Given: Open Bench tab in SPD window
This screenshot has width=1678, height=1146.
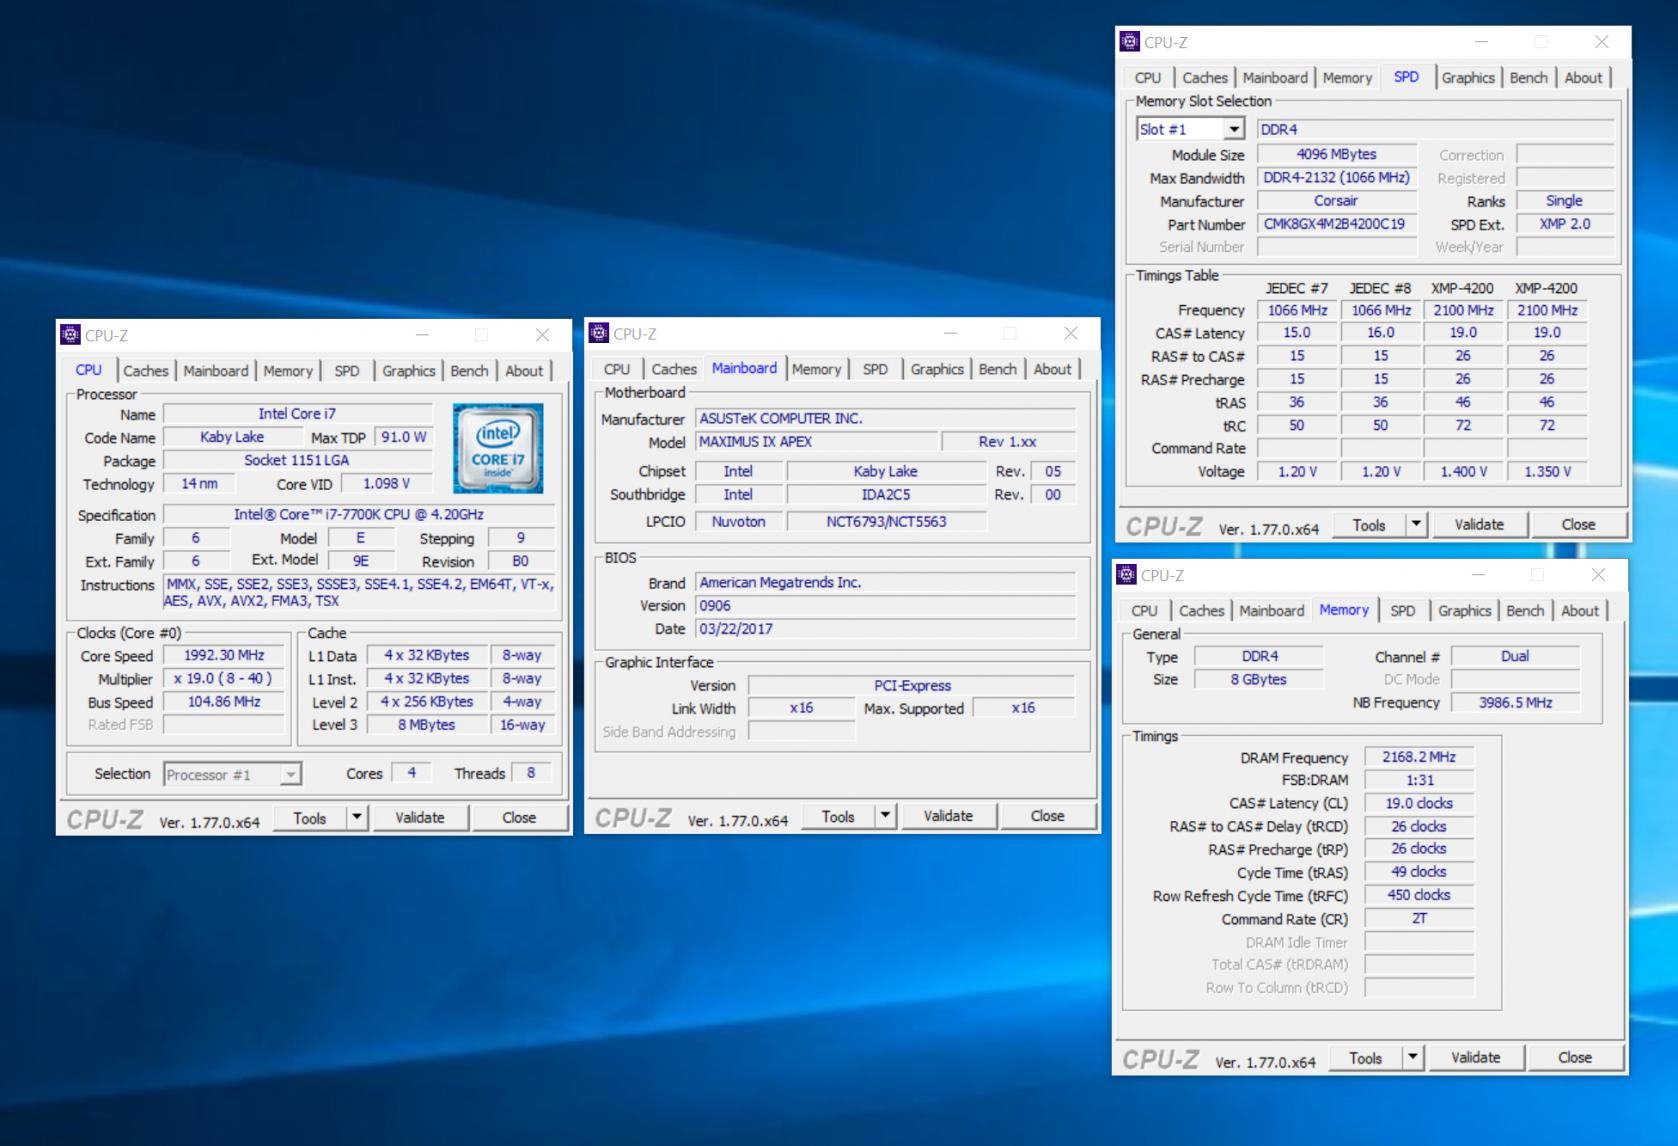Looking at the screenshot, I should [1528, 77].
